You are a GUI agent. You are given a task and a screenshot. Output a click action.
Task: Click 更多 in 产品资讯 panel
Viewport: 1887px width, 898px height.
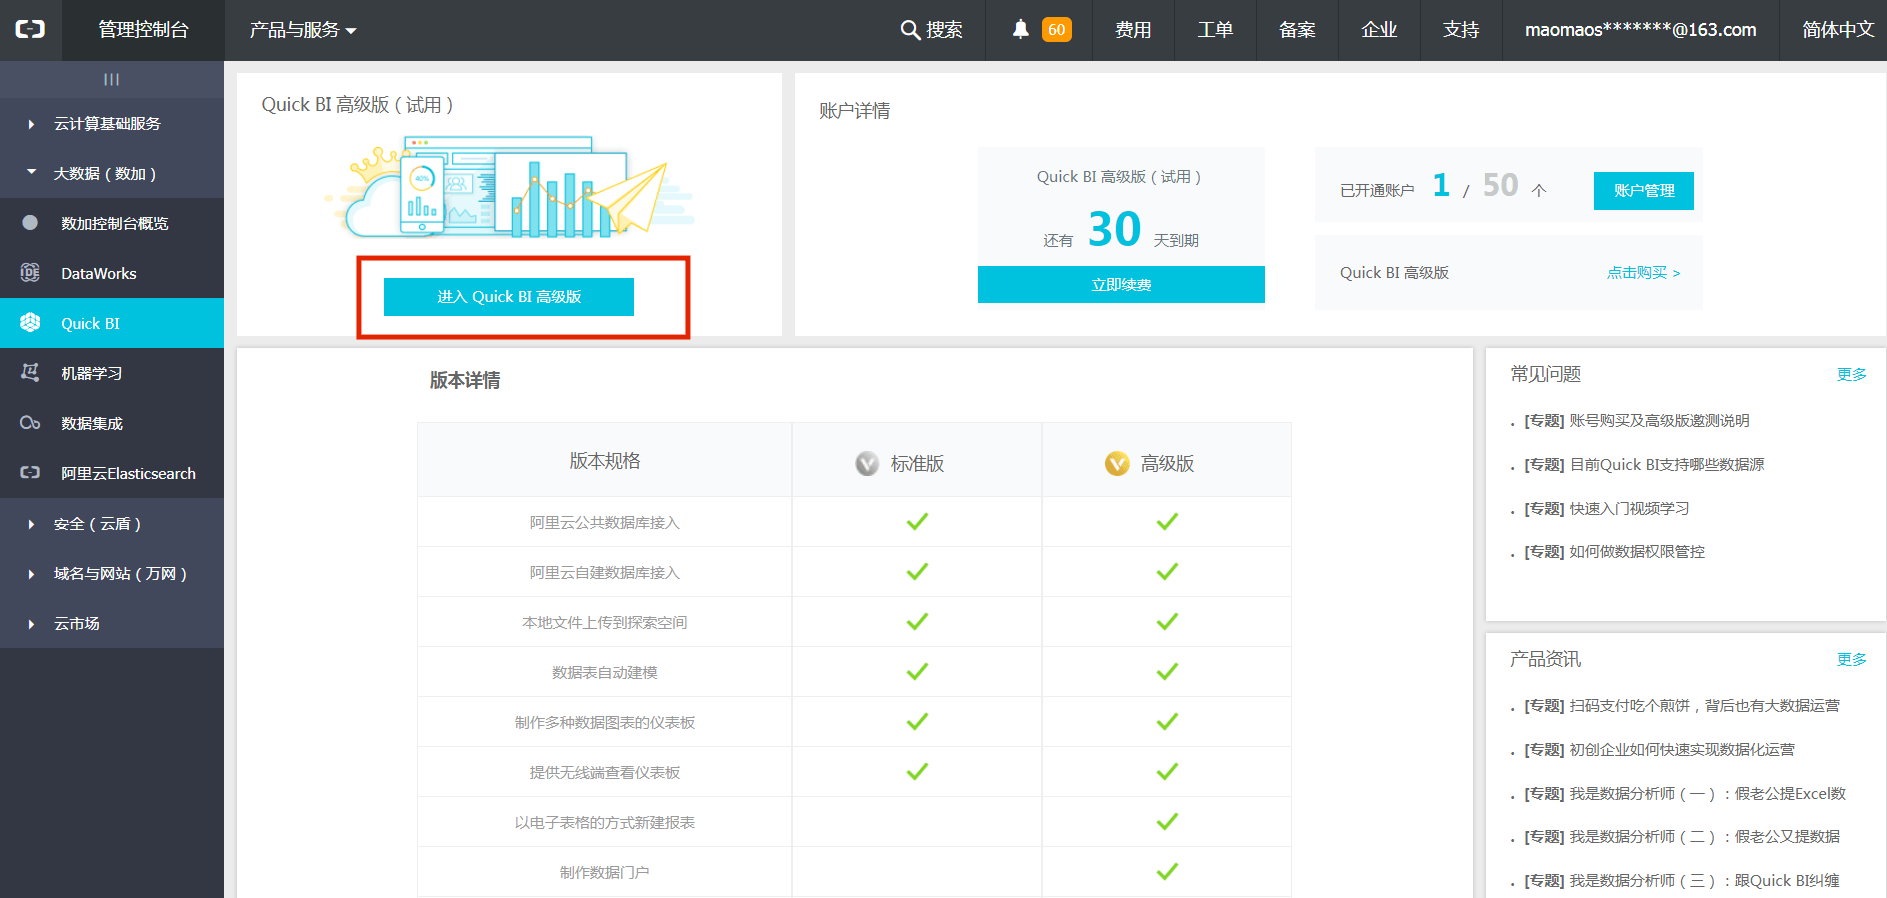click(1851, 659)
